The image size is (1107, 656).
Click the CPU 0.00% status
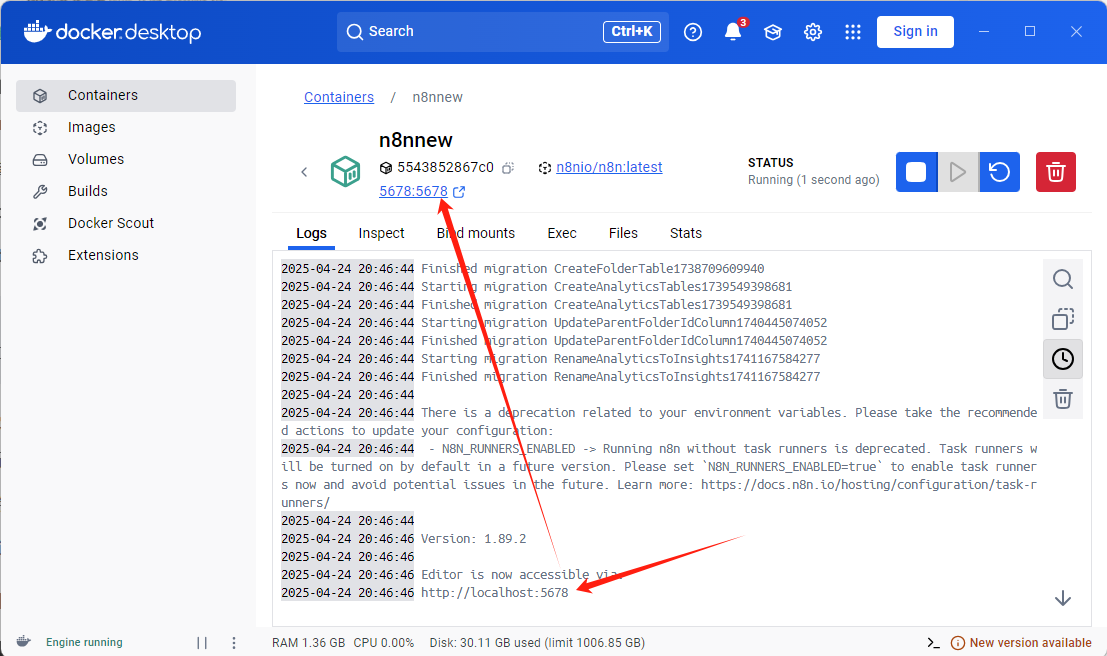tap(383, 643)
